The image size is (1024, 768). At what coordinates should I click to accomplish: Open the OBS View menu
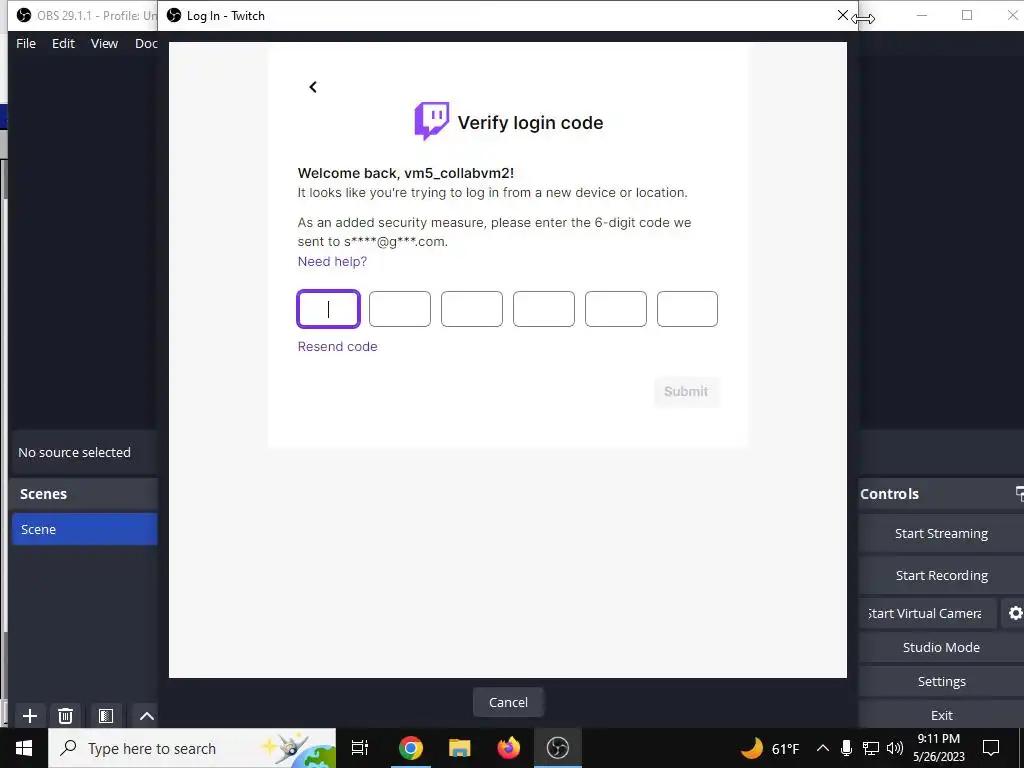click(104, 43)
